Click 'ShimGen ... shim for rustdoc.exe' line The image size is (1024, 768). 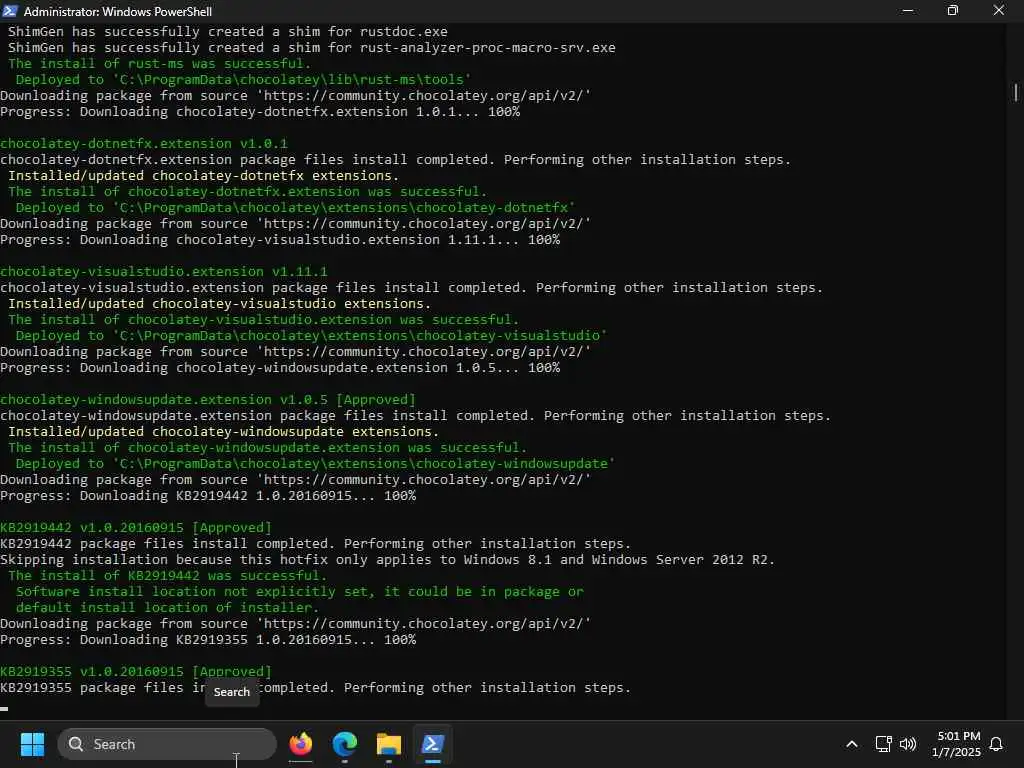coord(227,31)
